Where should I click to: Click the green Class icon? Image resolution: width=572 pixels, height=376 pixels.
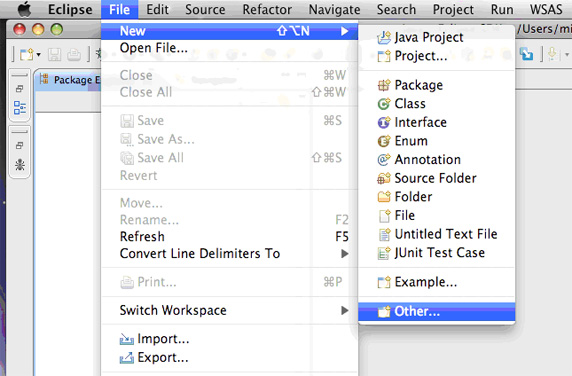pos(384,104)
